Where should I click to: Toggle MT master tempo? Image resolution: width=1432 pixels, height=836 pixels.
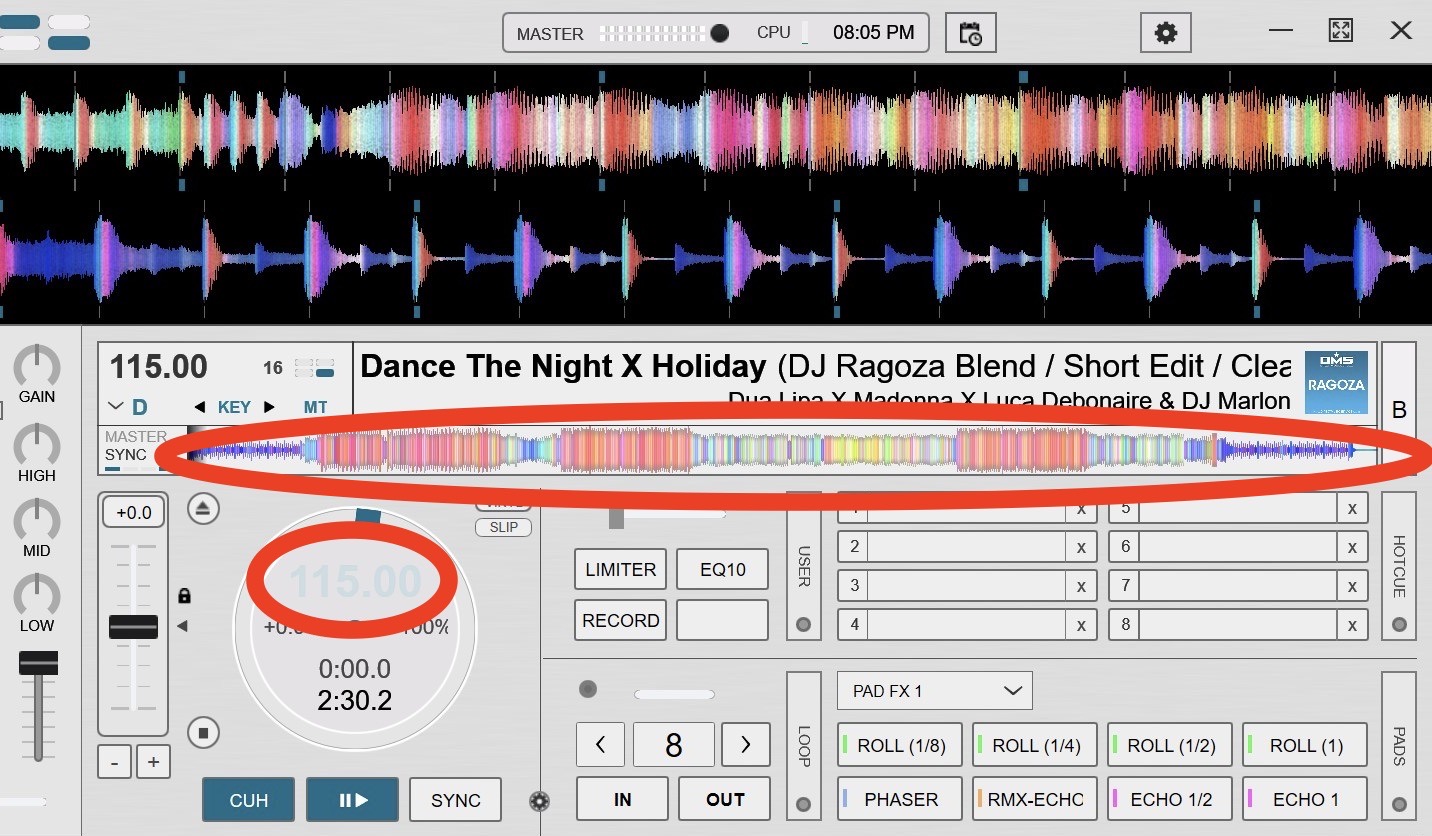(x=316, y=407)
